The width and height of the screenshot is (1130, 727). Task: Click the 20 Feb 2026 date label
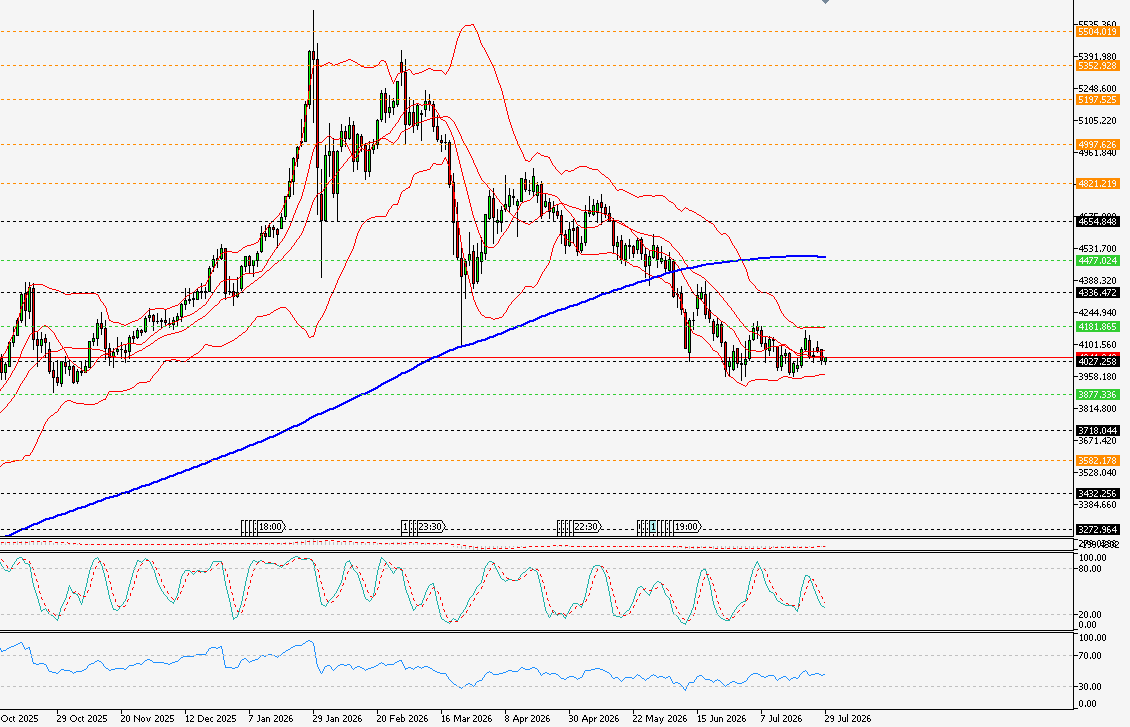tap(402, 718)
